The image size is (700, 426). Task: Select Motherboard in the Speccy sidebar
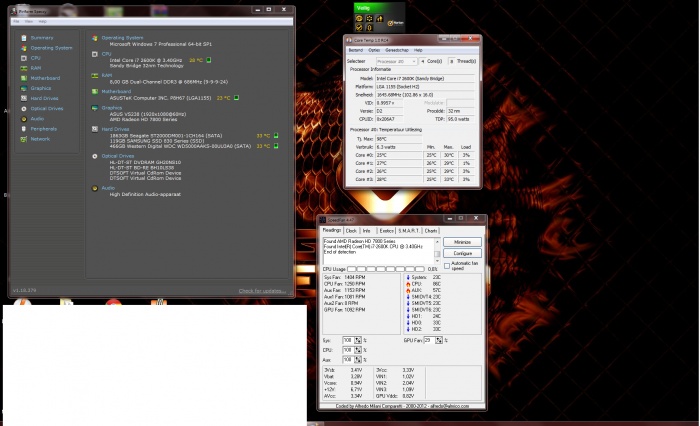(45, 77)
